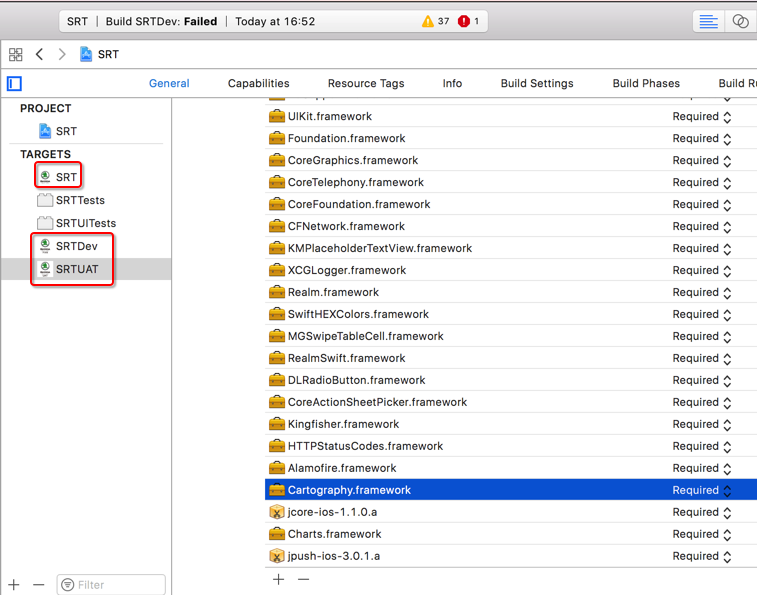This screenshot has height=595, width=757.
Task: Open the related items grid menu
Action: point(15,54)
